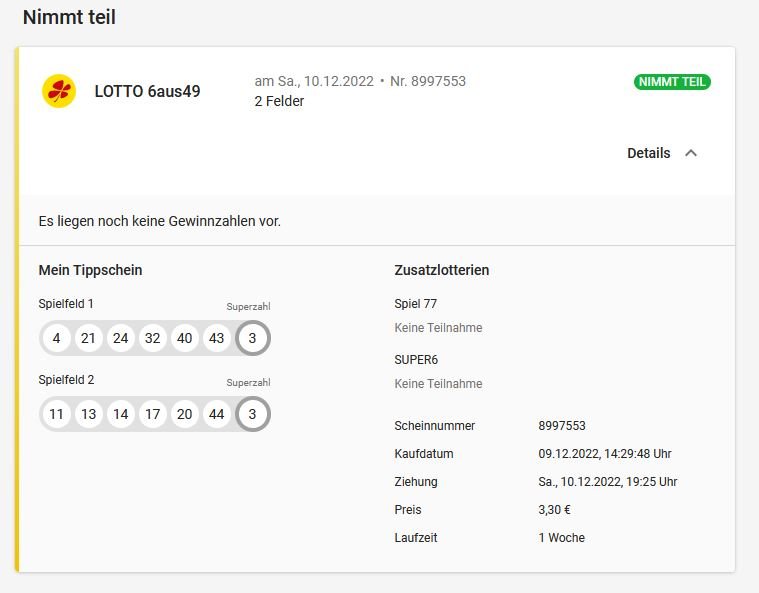This screenshot has width=759, height=593.
Task: Select number 24 in Spielfeld 1
Action: pyautogui.click(x=121, y=338)
